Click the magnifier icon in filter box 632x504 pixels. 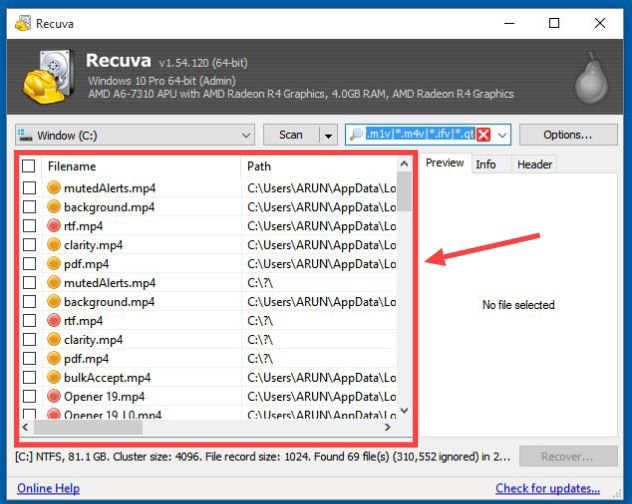click(x=356, y=134)
